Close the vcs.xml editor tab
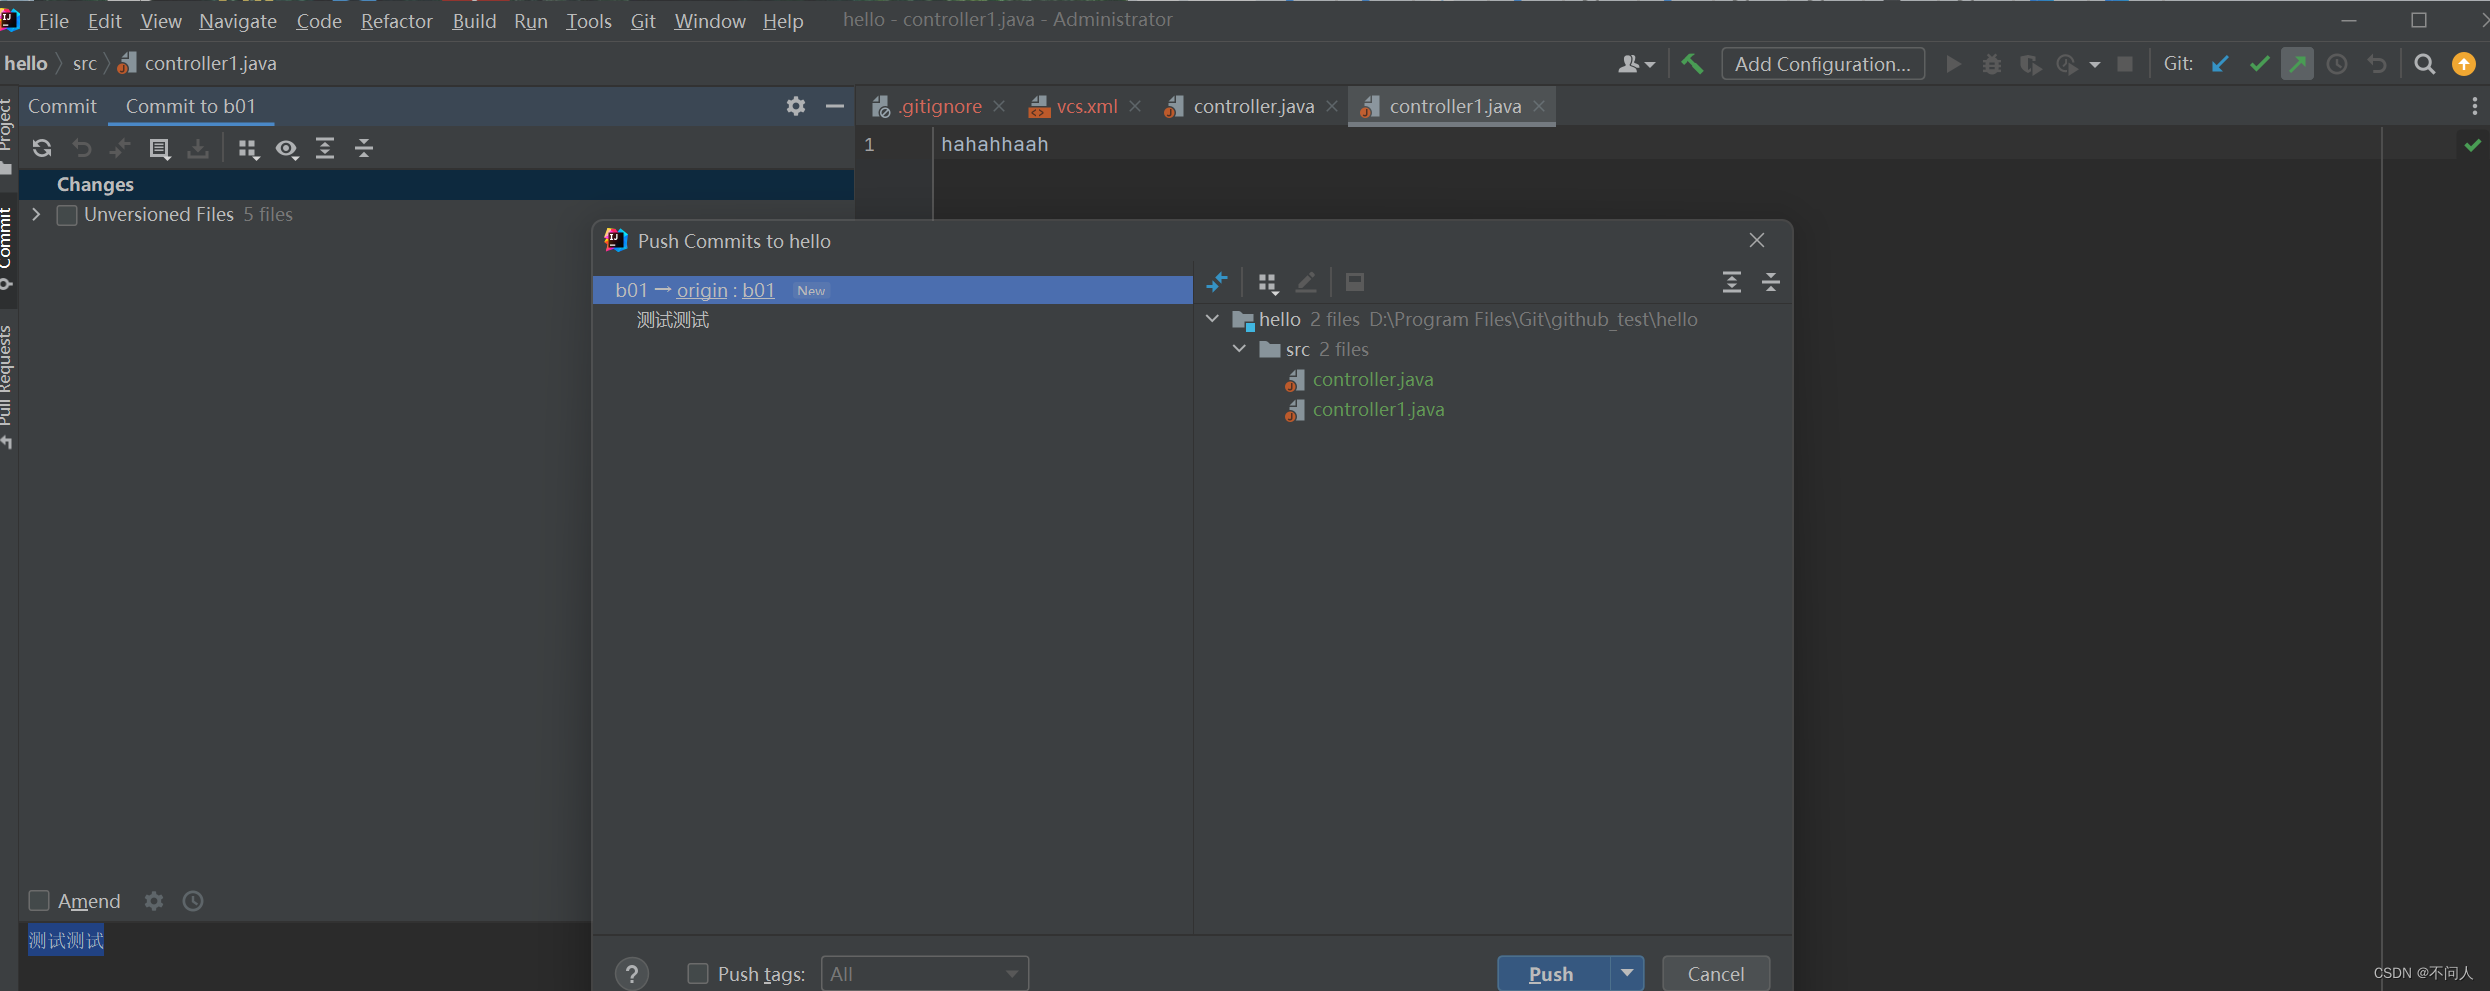Viewport: 2490px width, 991px height. coord(1135,106)
